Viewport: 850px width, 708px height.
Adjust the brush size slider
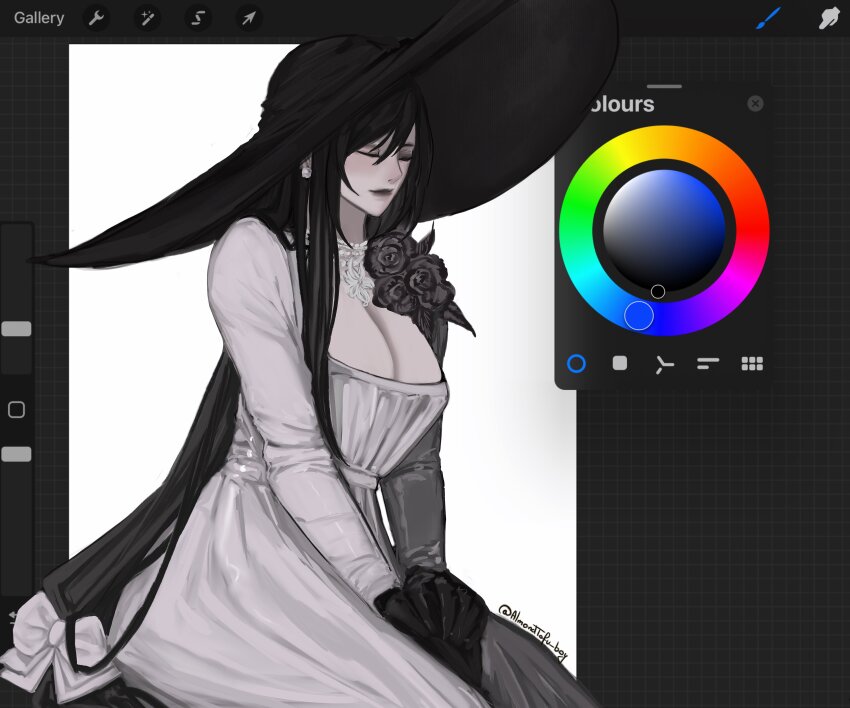click(16, 330)
